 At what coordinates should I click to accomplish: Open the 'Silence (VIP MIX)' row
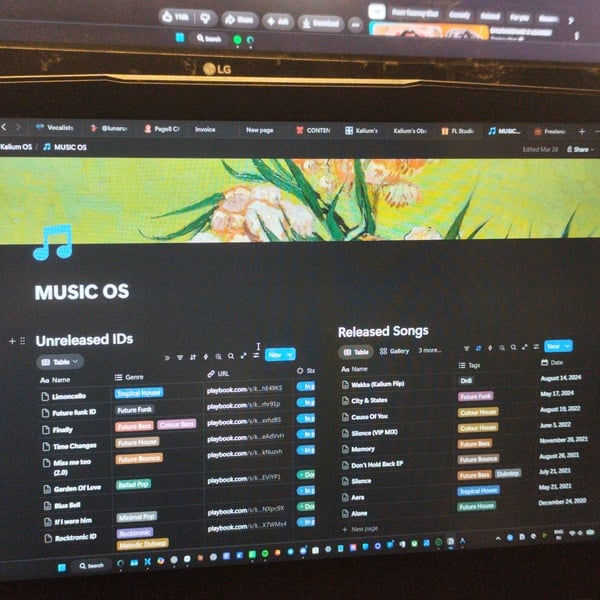point(374,433)
